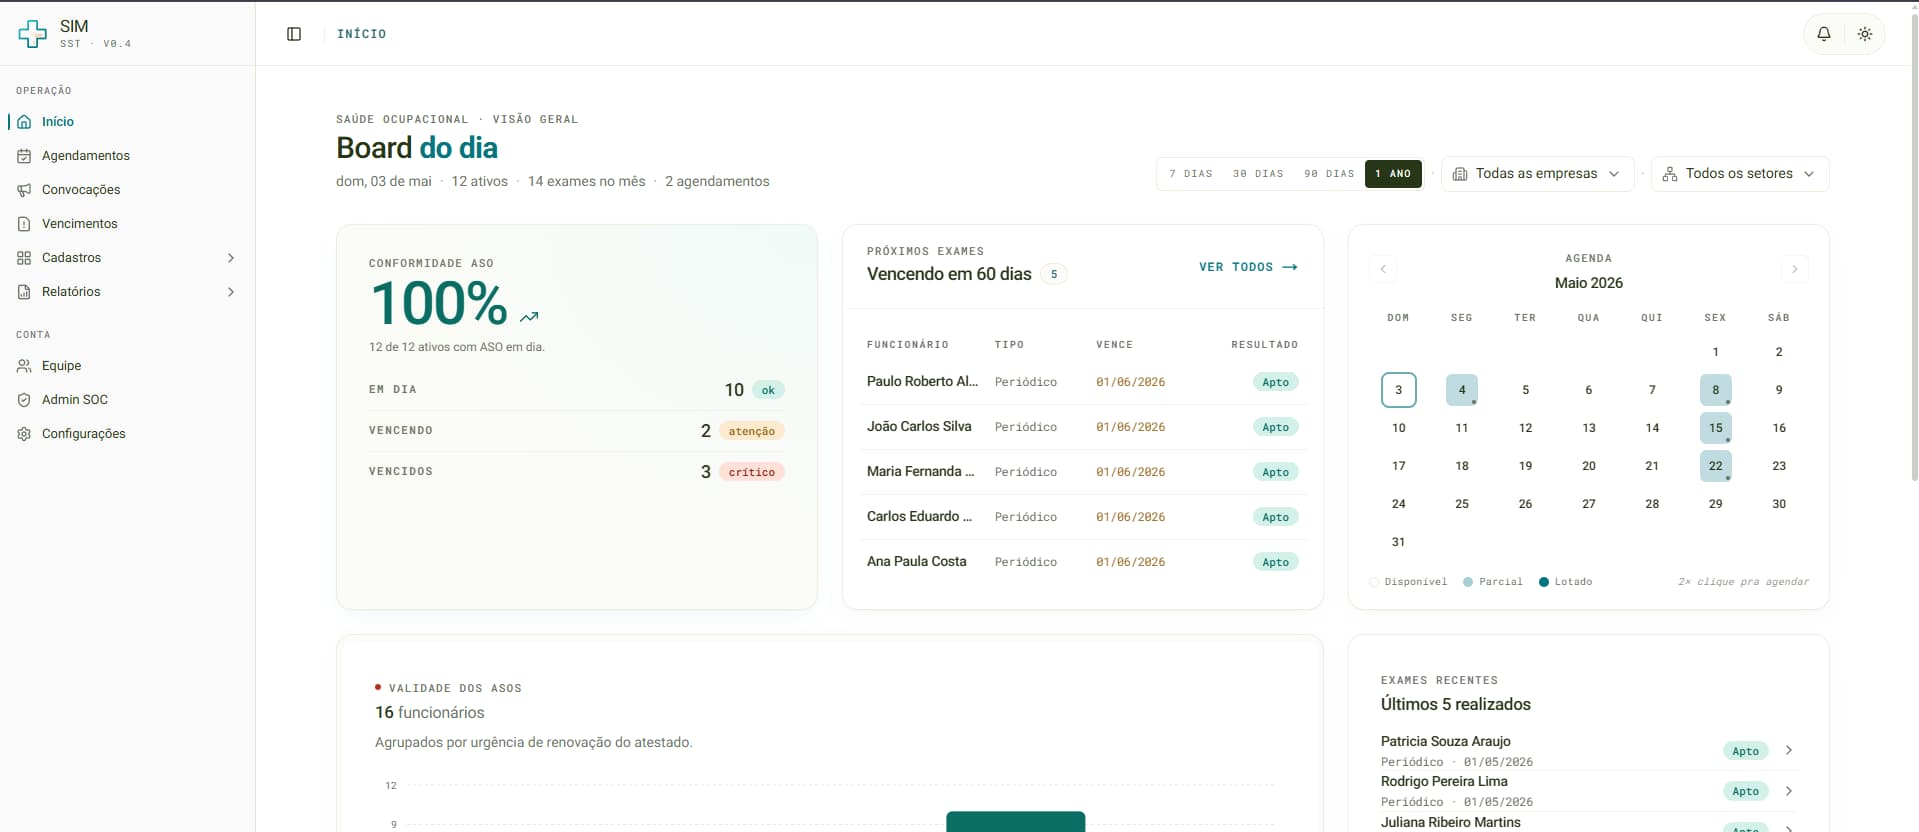The image size is (1919, 832).
Task: Click the Configurações gear icon
Action: click(24, 434)
